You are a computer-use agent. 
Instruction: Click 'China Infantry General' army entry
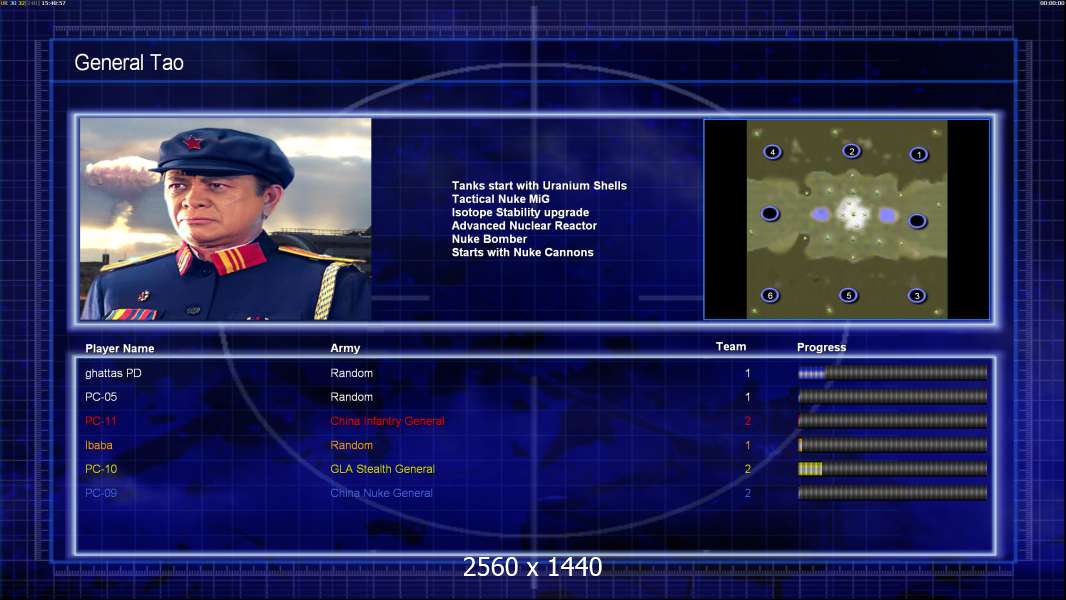tap(387, 421)
